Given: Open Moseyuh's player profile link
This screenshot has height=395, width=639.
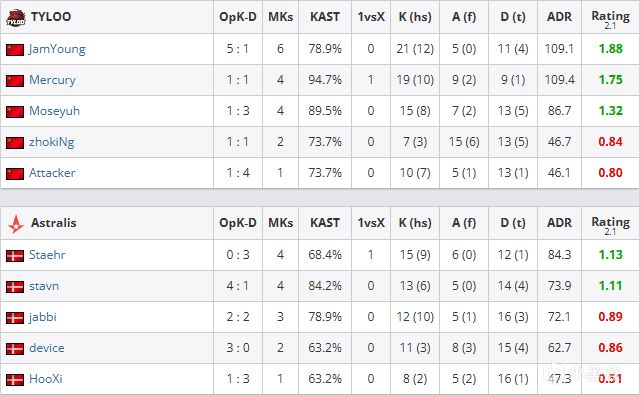Looking at the screenshot, I should coord(54,111).
